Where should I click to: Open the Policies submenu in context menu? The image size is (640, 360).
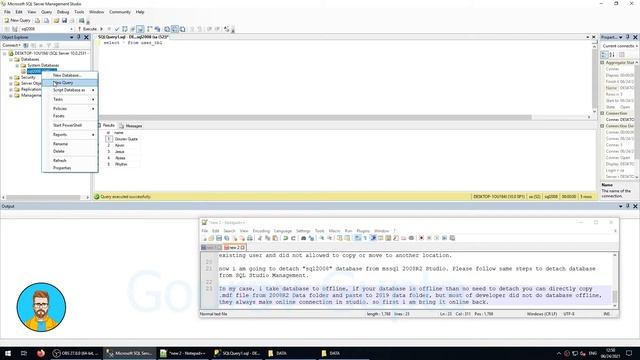click(70, 109)
